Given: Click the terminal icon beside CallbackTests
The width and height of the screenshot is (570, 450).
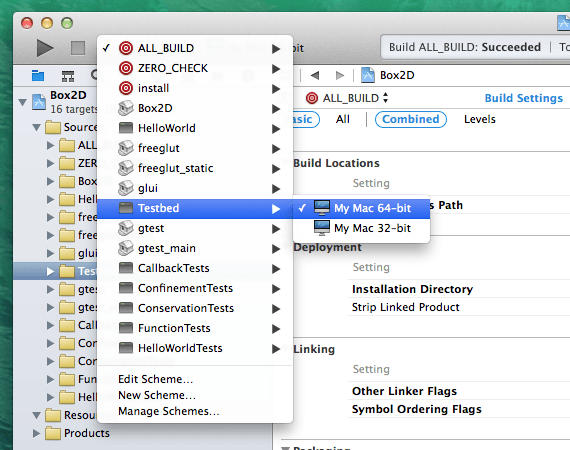Looking at the screenshot, I should [x=126, y=268].
